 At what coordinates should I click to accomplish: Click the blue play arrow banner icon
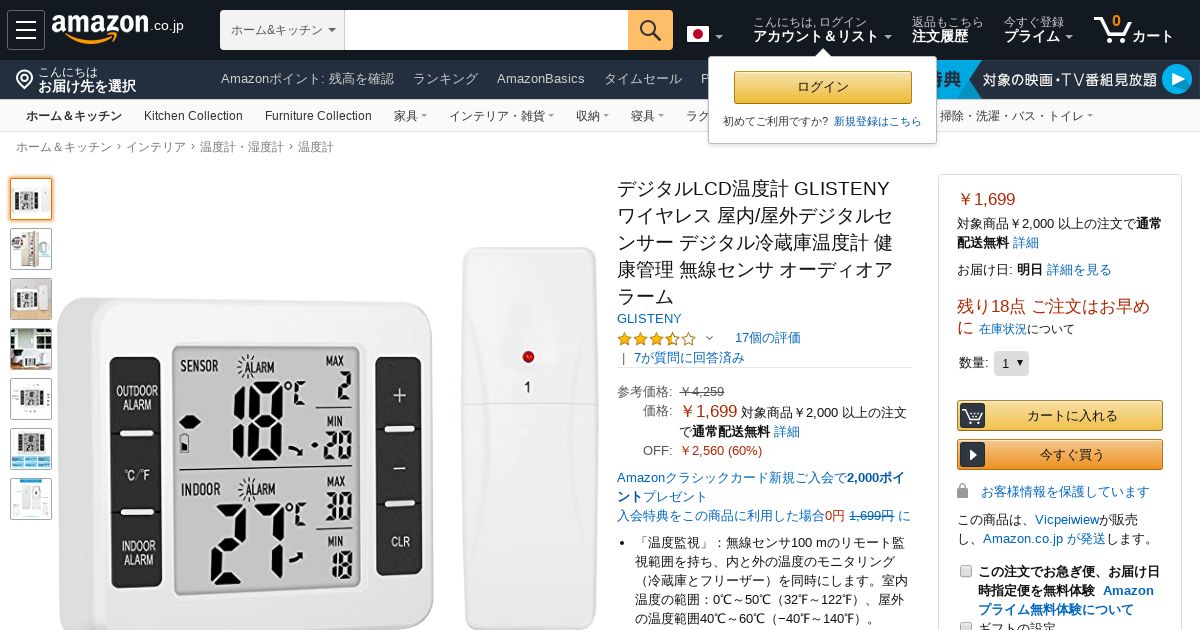(x=1177, y=79)
